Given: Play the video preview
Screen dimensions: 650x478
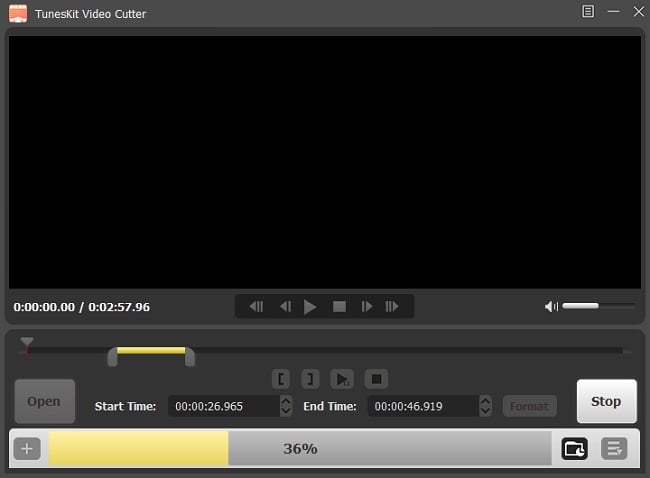Looking at the screenshot, I should pos(310,307).
